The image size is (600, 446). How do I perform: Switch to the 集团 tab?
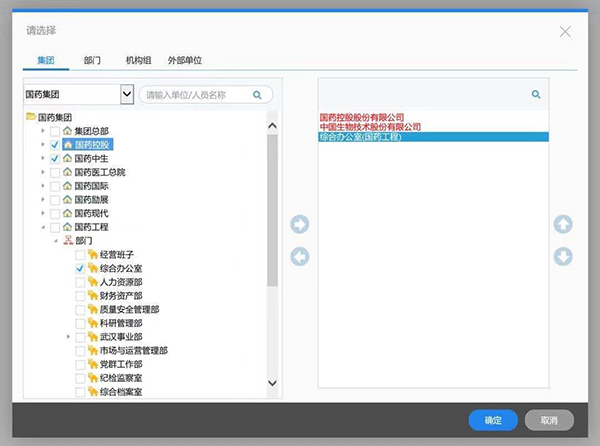pyautogui.click(x=46, y=60)
